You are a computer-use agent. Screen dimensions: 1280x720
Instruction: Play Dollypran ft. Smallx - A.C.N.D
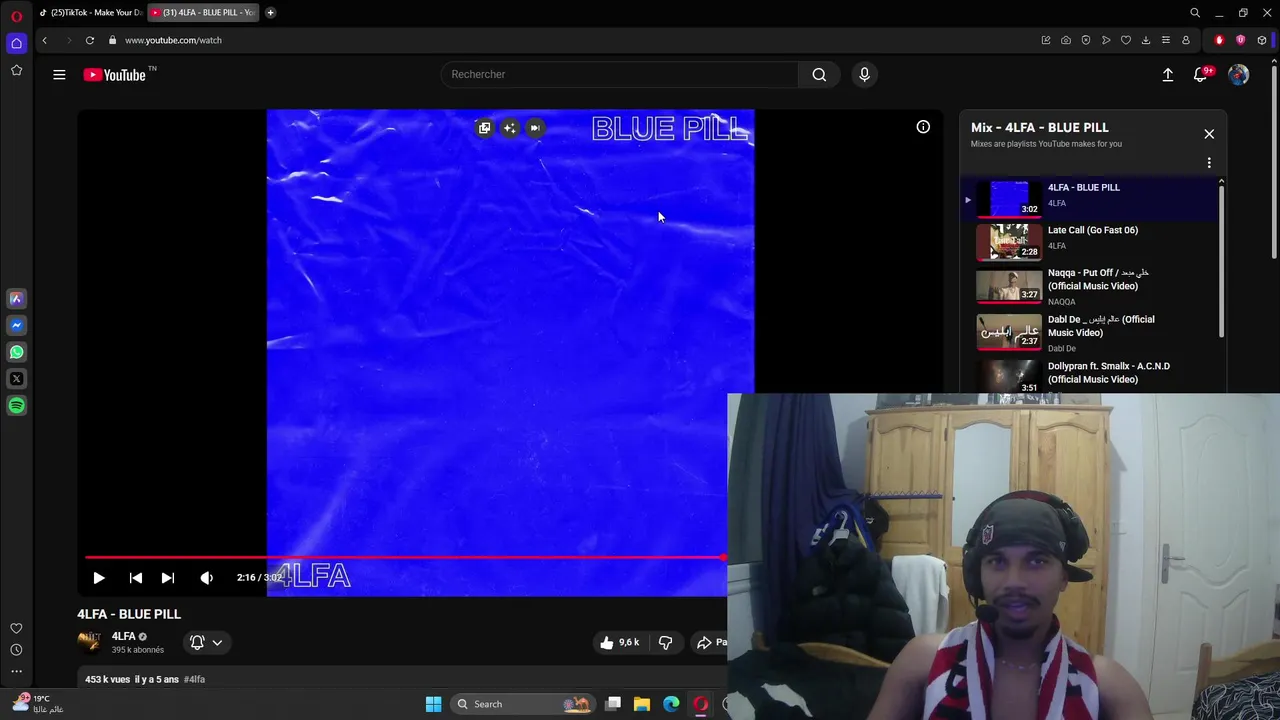point(1089,375)
